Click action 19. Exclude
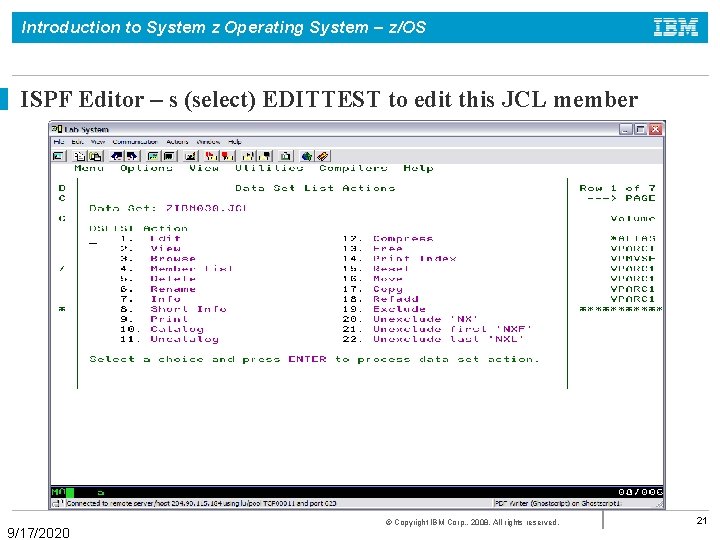 point(384,309)
